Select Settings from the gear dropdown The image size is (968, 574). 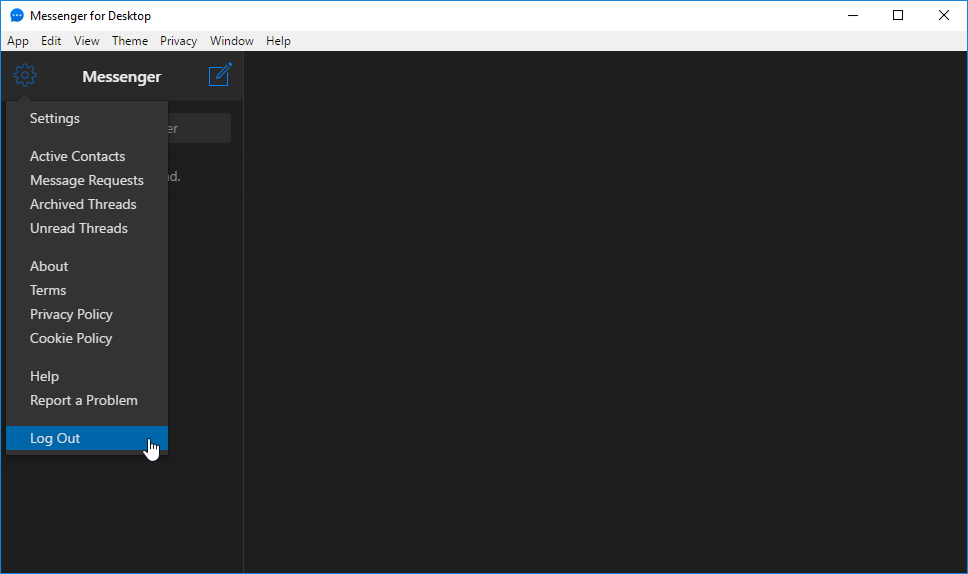coord(87,119)
